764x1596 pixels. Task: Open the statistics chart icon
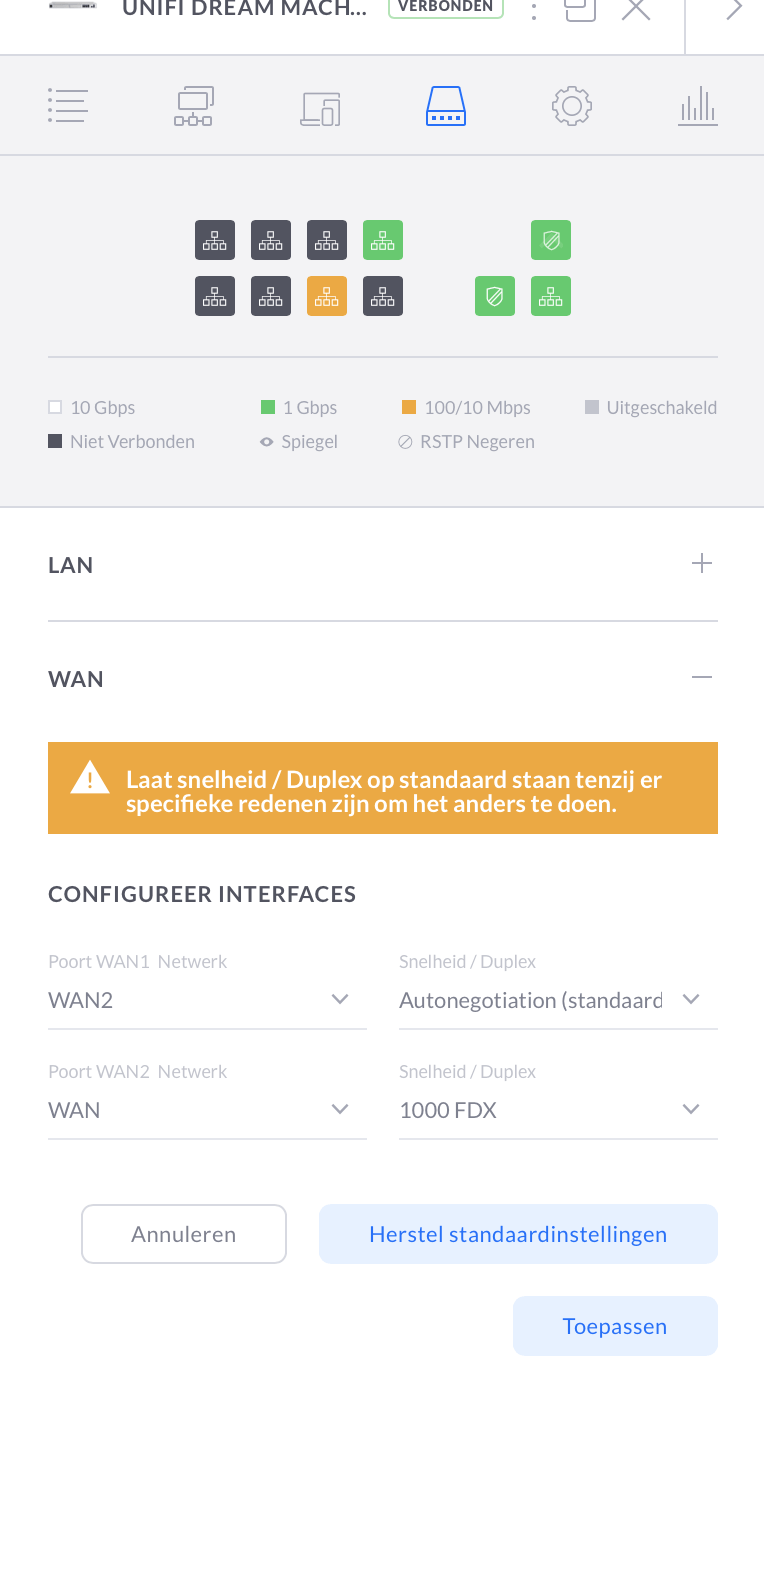(698, 105)
